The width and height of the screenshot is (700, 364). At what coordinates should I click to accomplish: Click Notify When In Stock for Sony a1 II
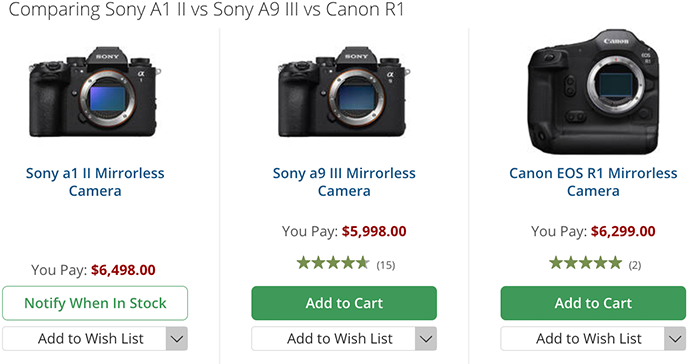tap(95, 303)
